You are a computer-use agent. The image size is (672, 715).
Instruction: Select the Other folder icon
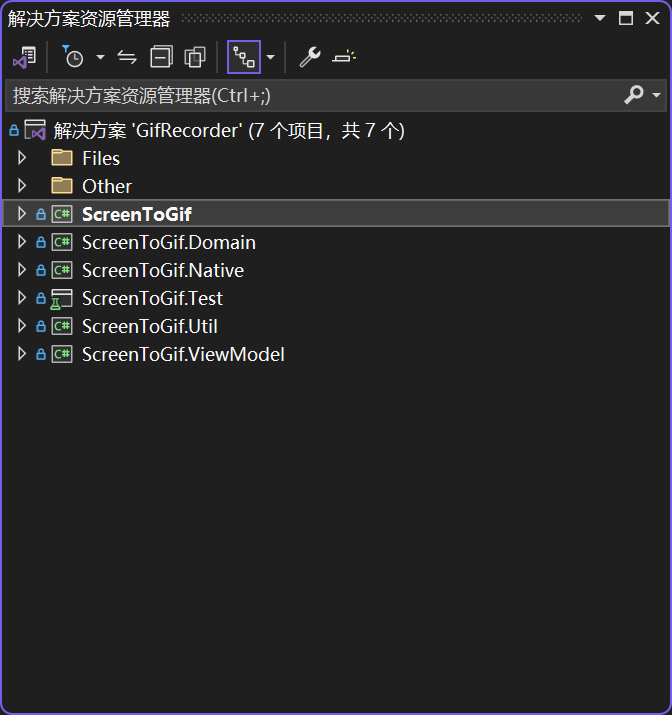coord(62,186)
